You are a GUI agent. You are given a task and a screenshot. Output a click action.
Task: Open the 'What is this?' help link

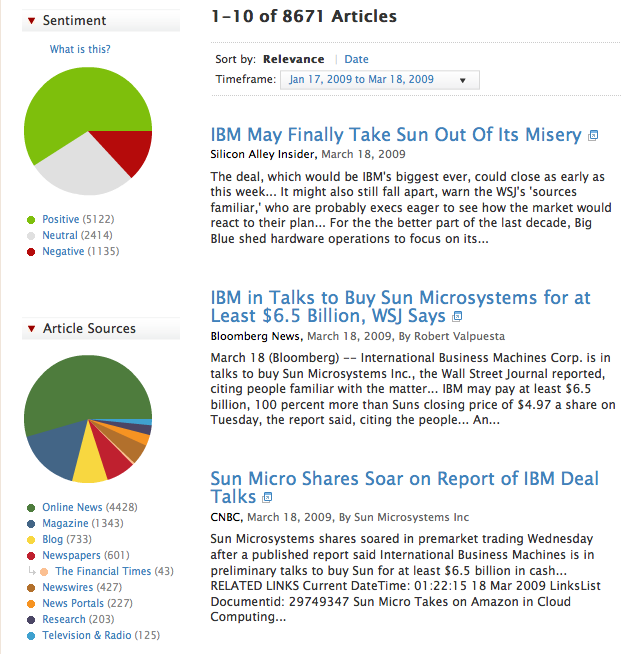tap(80, 50)
